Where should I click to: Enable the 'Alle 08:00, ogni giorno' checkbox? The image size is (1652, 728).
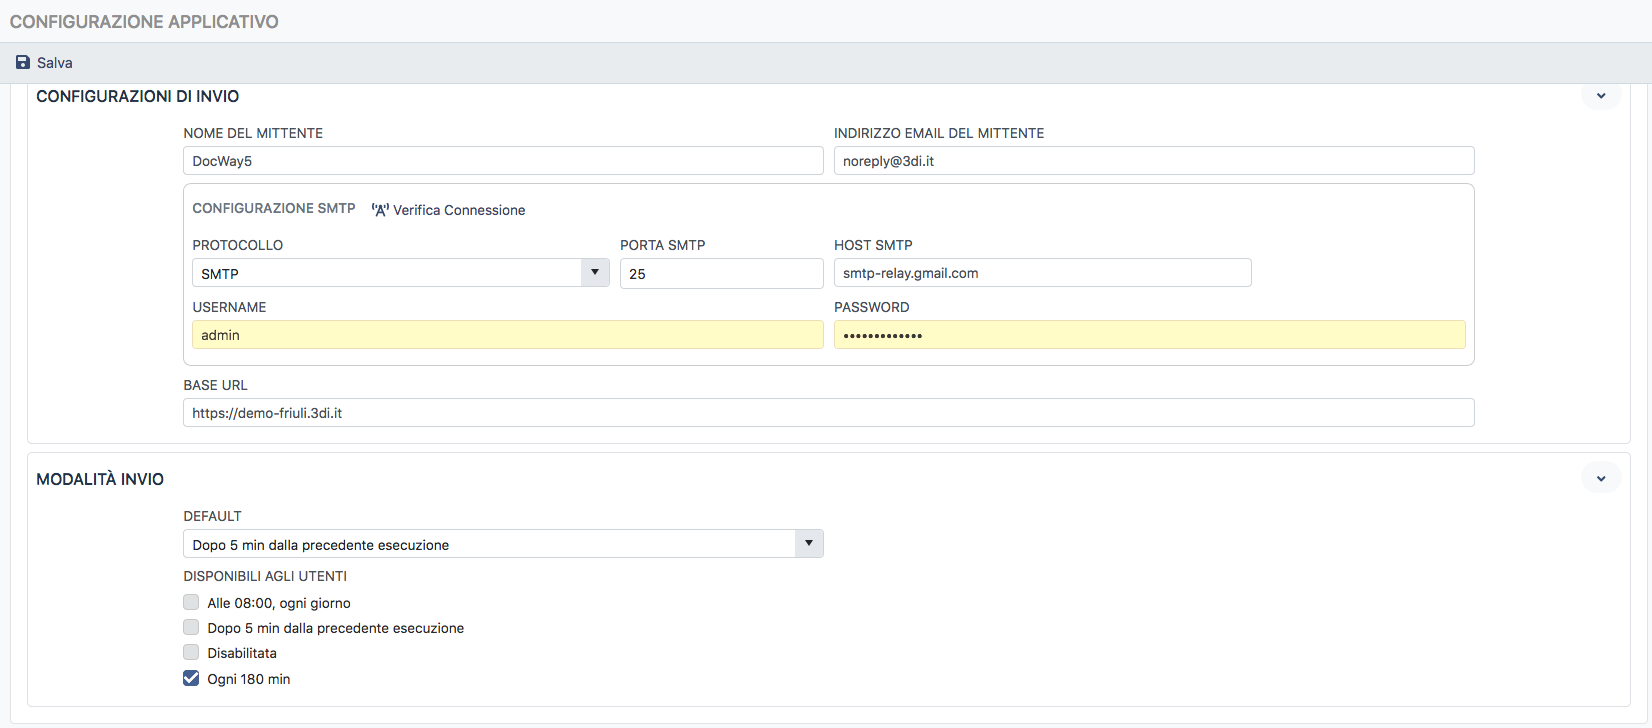click(x=191, y=603)
